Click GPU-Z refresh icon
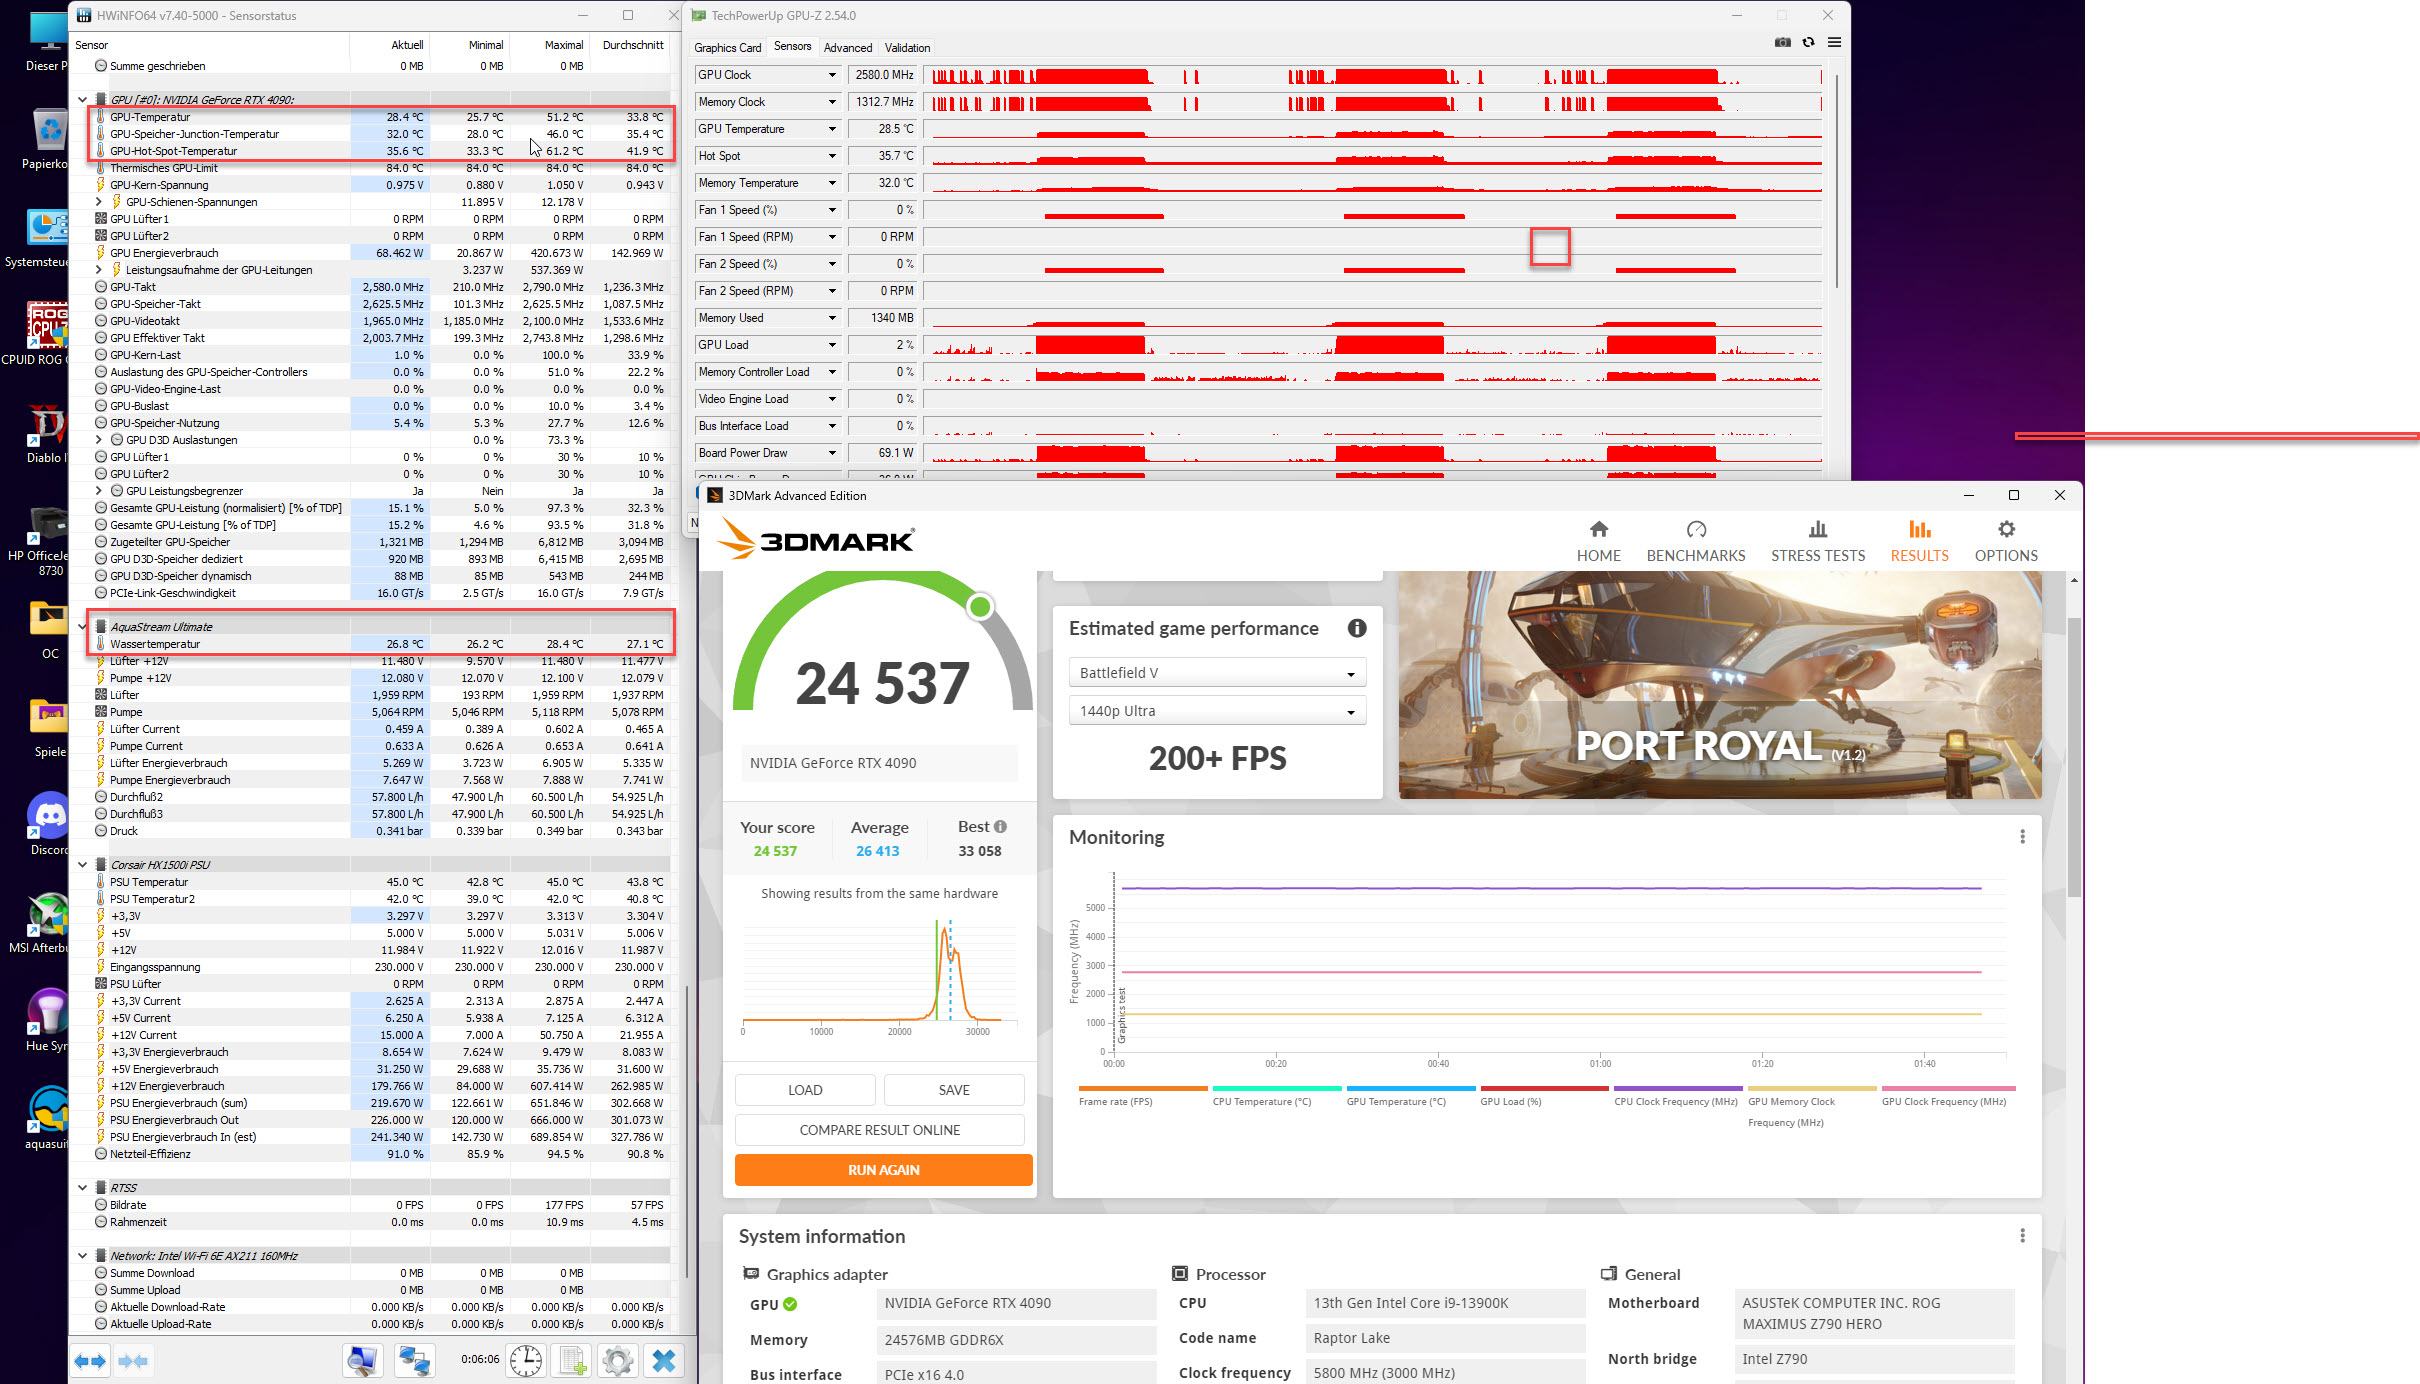 (x=1808, y=42)
